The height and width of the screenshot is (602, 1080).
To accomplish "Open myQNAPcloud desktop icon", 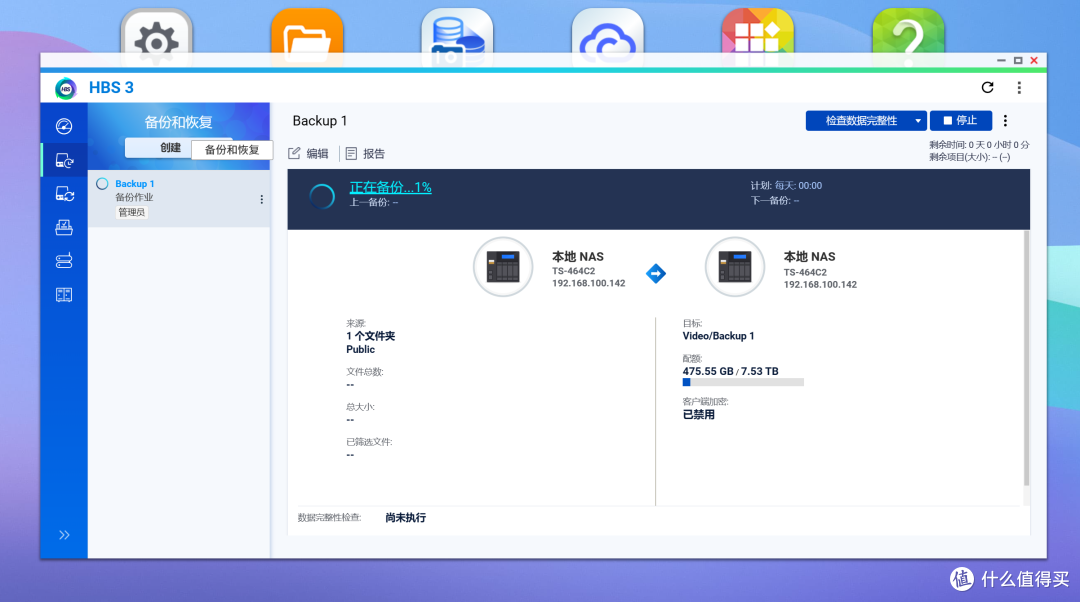I will pyautogui.click(x=608, y=38).
